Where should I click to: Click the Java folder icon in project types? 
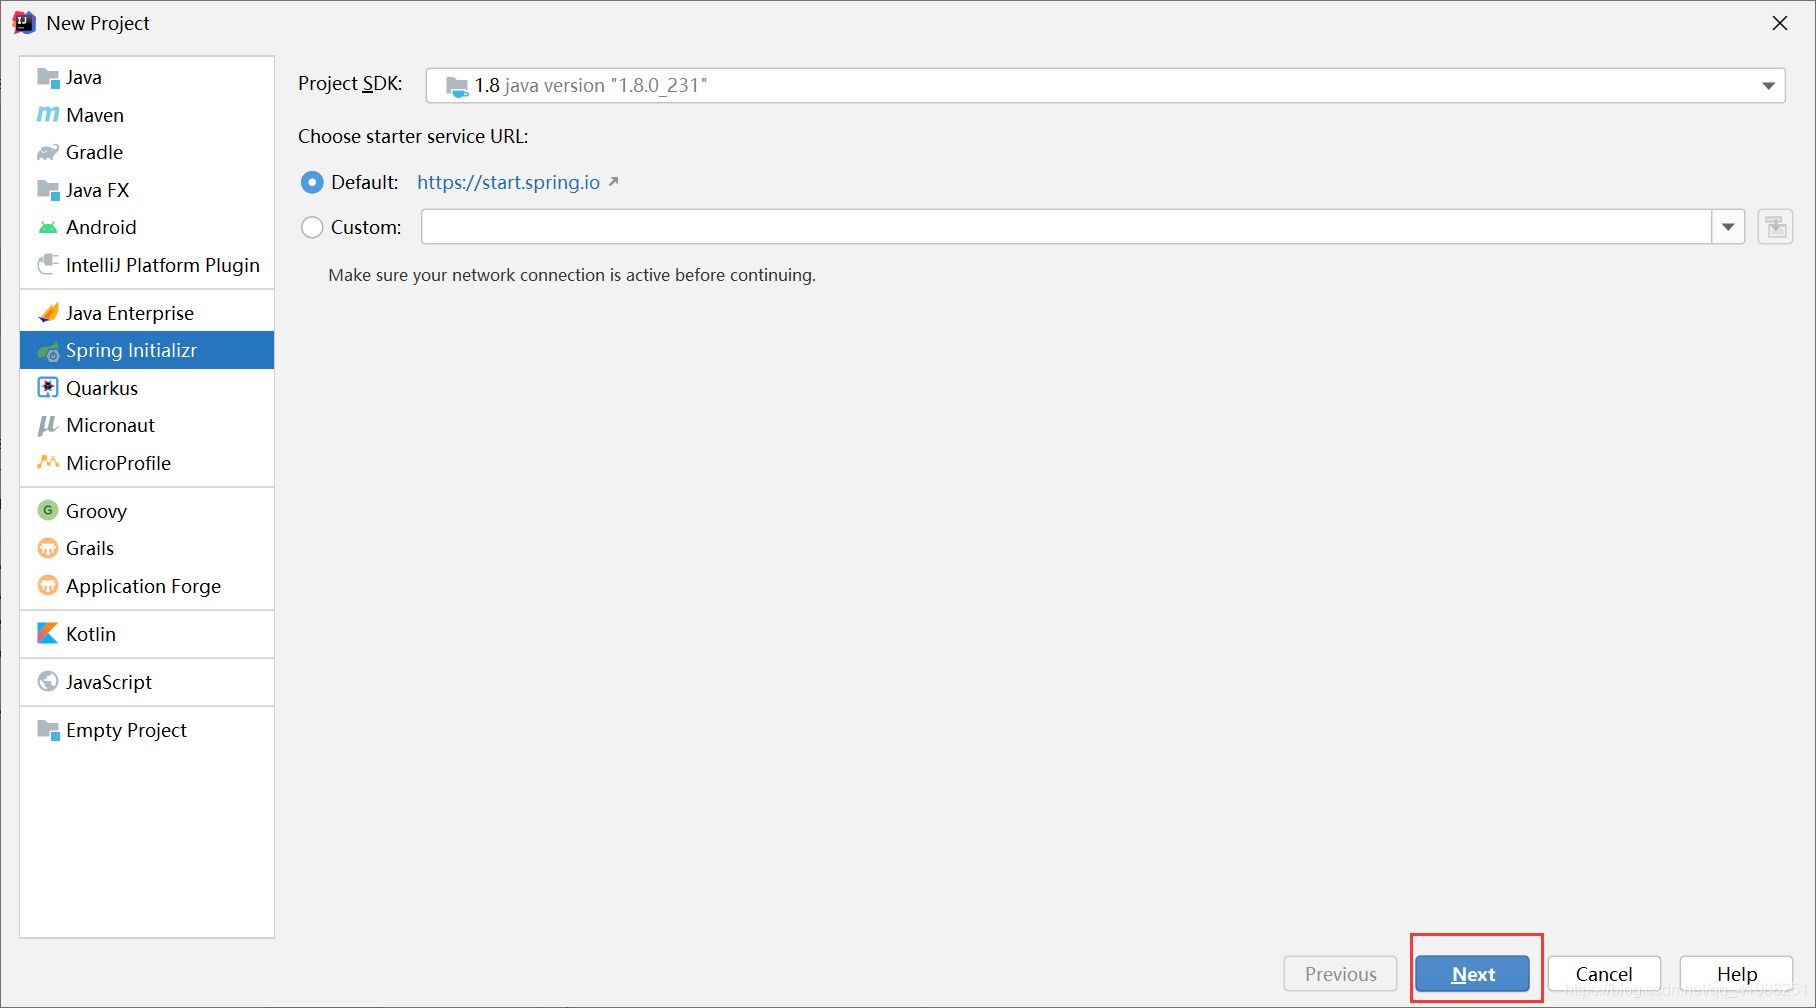coord(47,78)
